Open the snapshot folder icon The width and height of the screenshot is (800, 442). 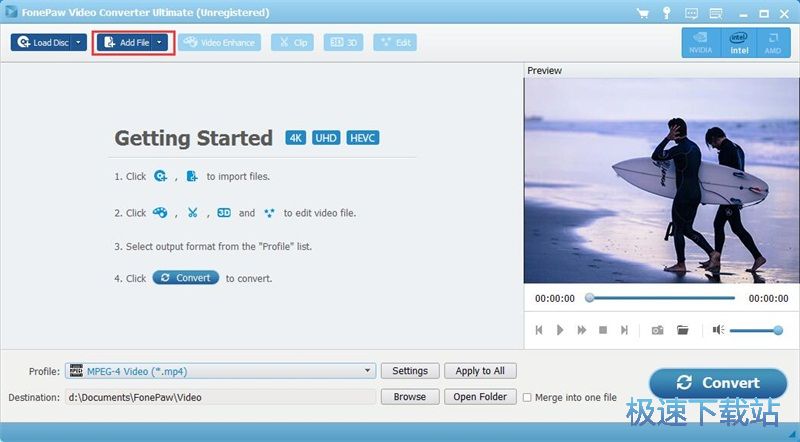pyautogui.click(x=683, y=330)
